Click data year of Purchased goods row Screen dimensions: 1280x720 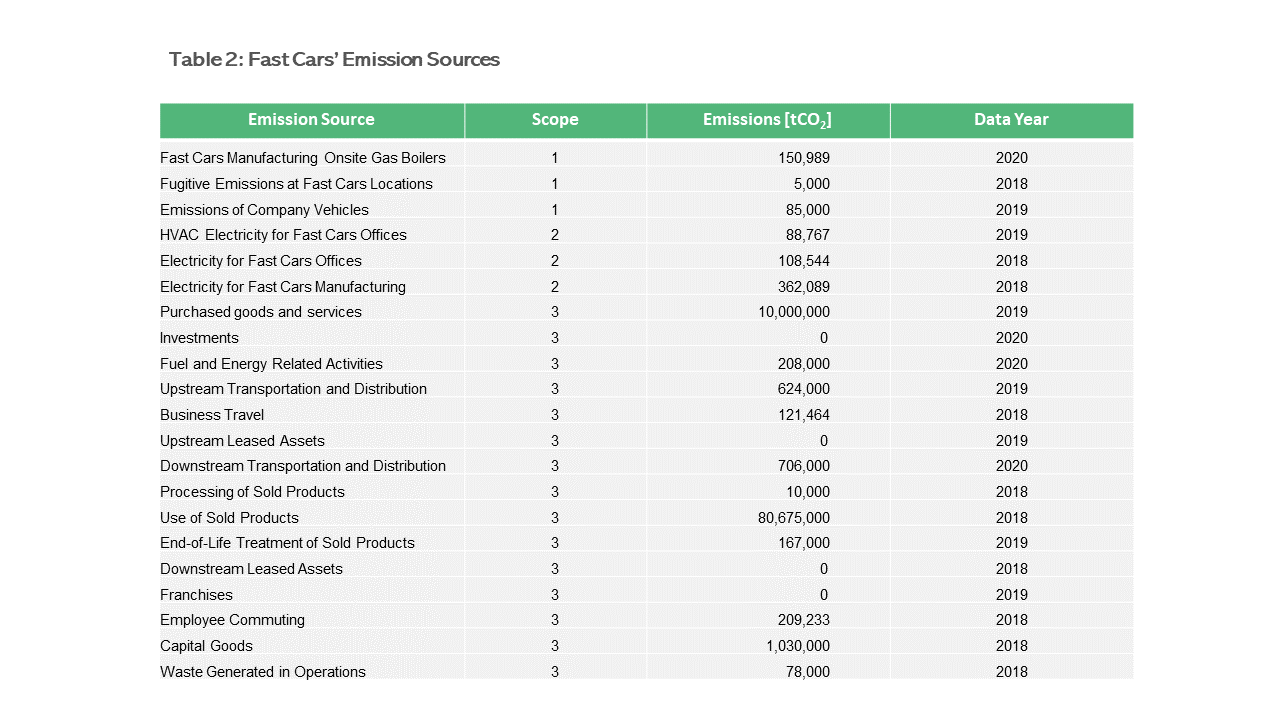[x=1012, y=312]
